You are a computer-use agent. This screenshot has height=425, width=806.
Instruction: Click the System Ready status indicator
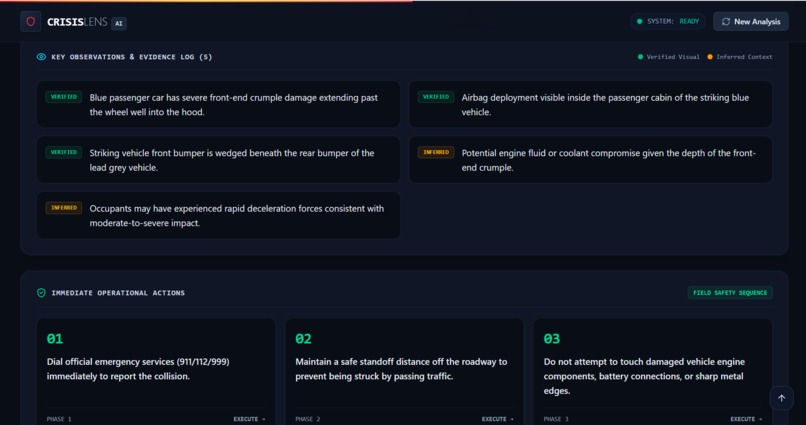coord(668,22)
